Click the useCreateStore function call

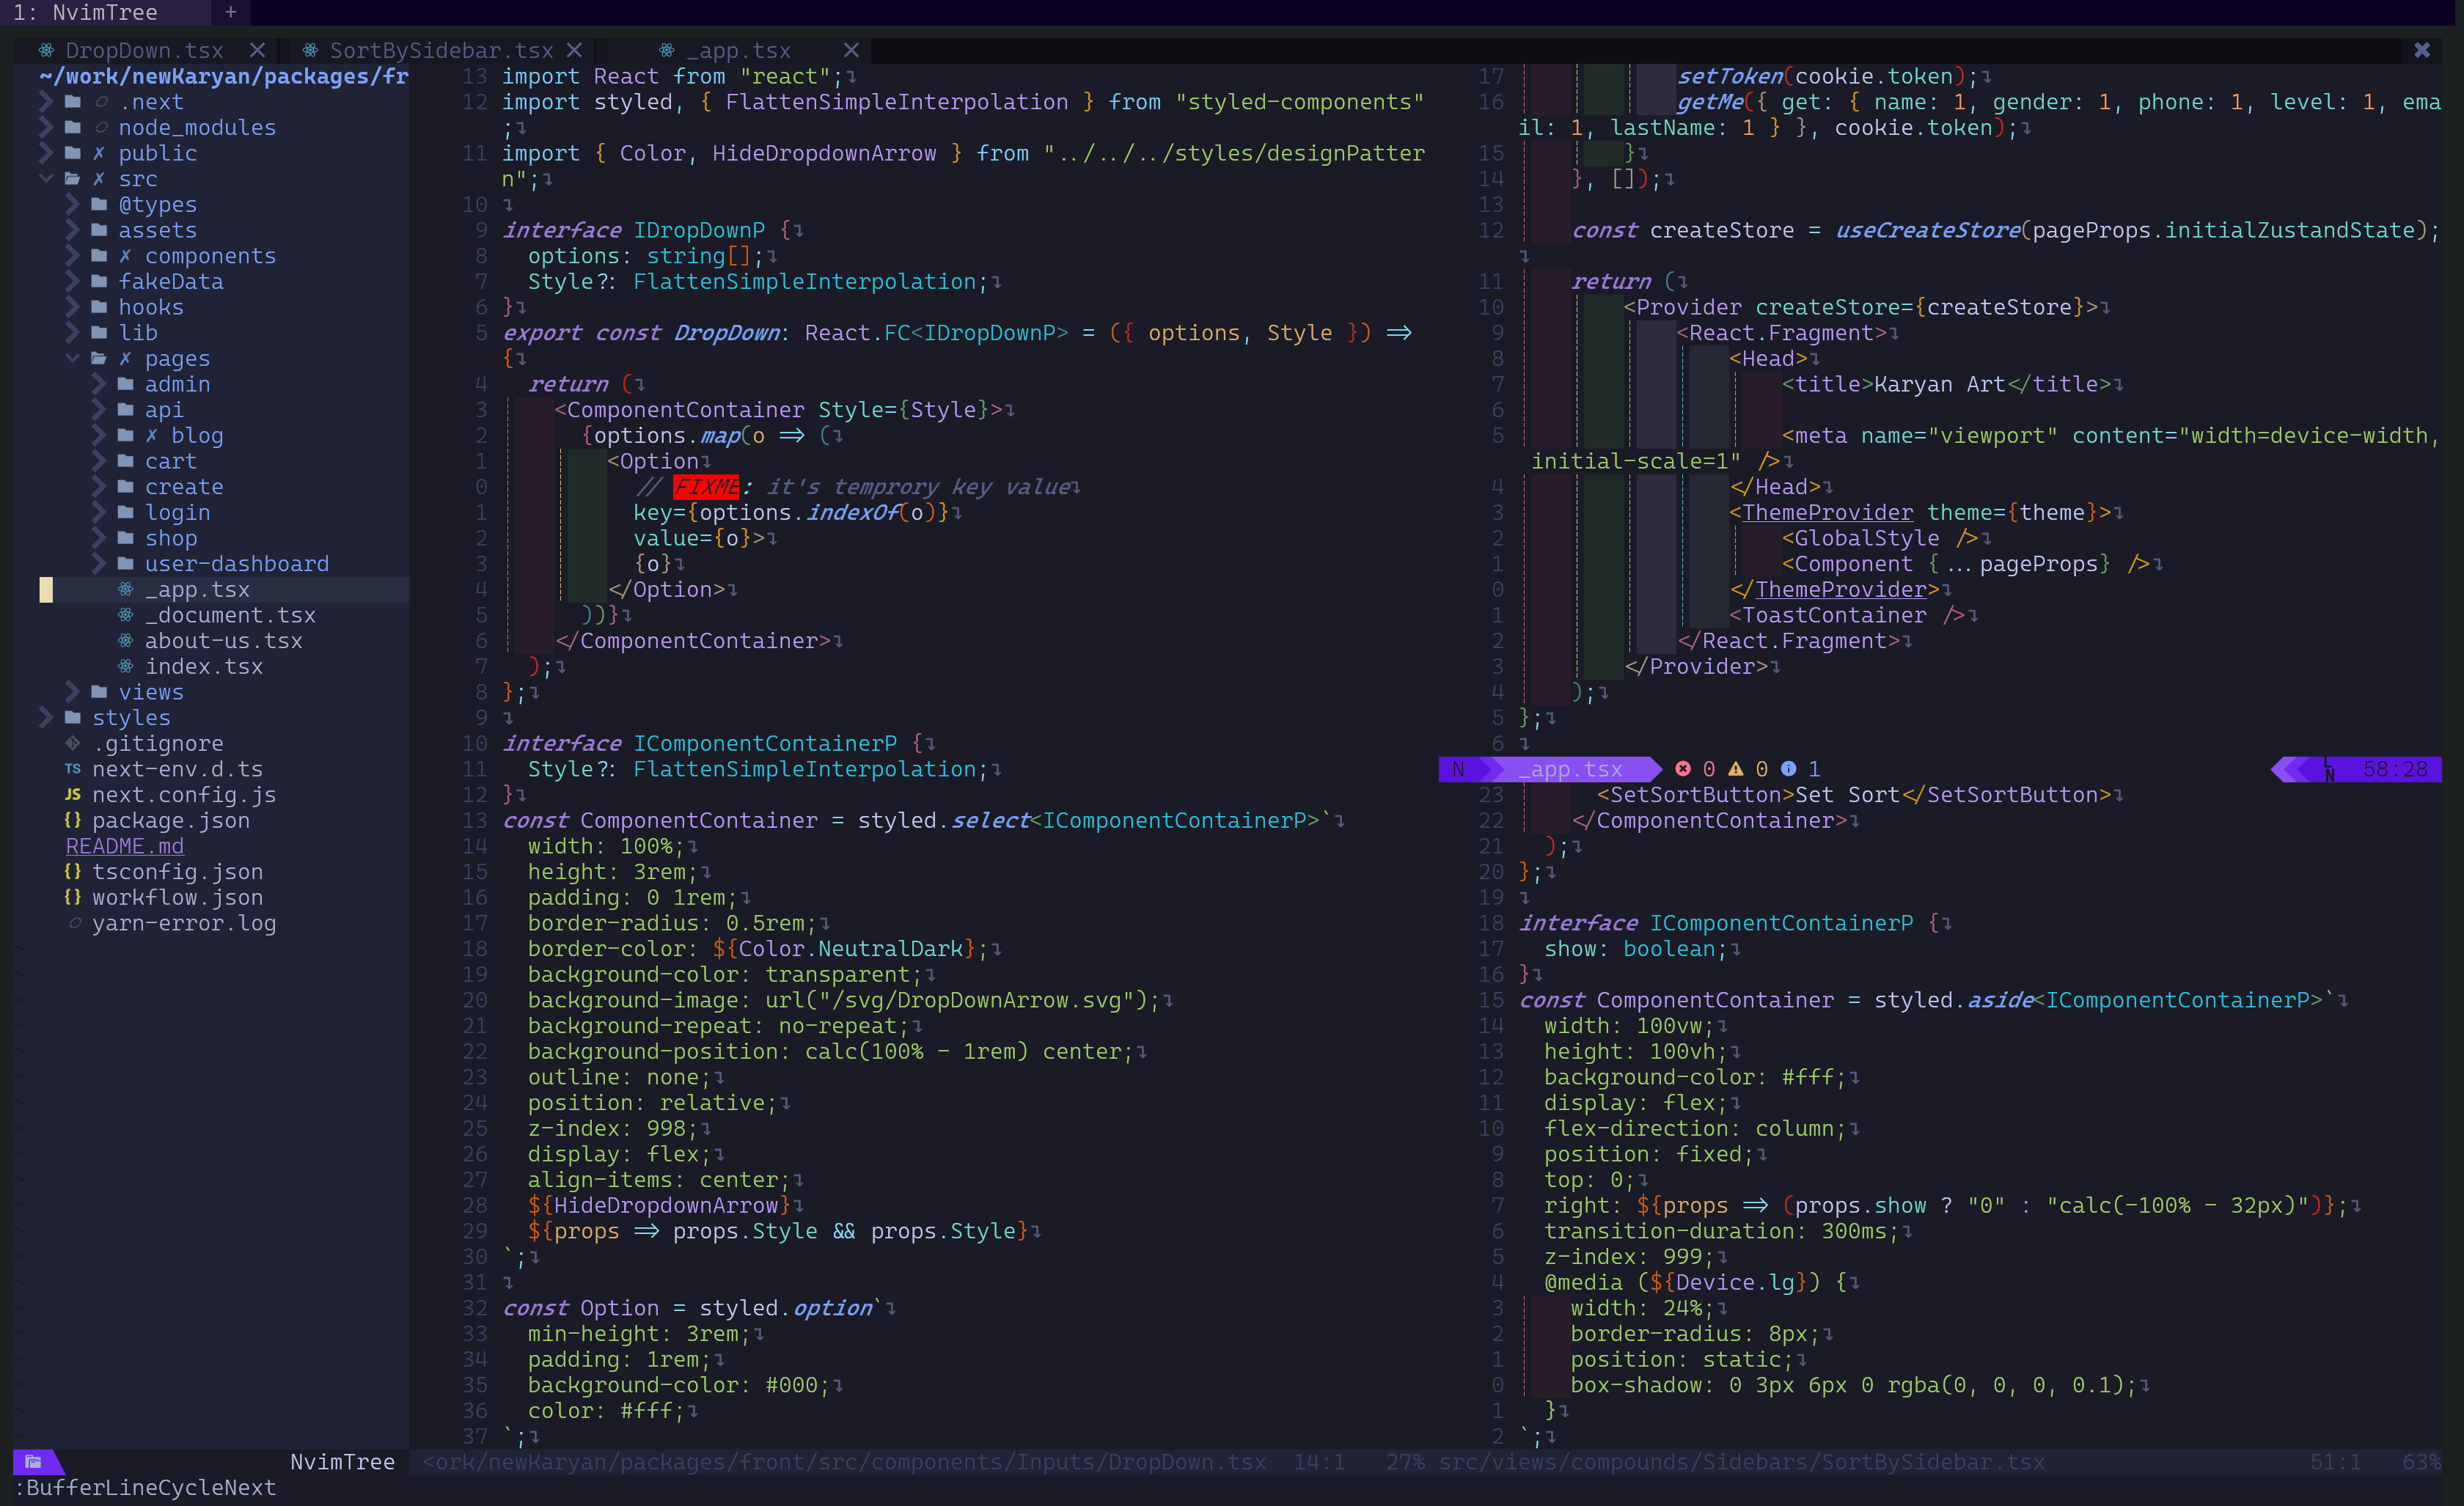[1927, 230]
